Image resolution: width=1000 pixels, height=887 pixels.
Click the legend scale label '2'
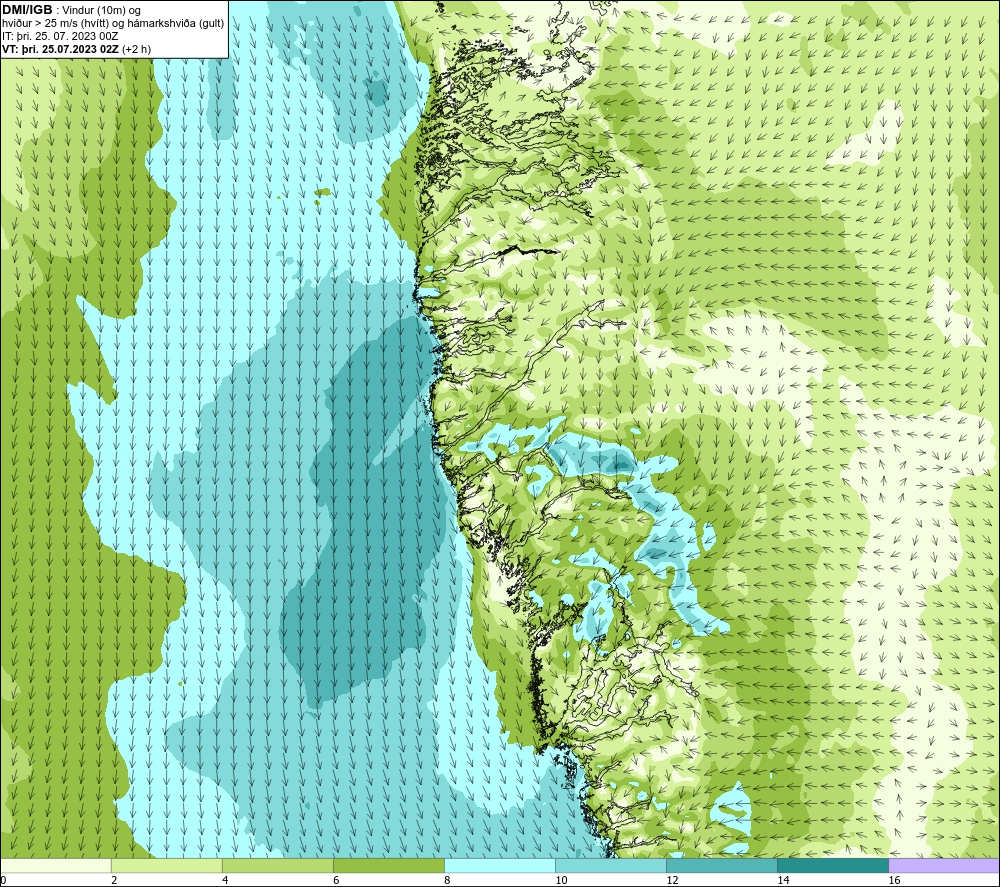[114, 880]
